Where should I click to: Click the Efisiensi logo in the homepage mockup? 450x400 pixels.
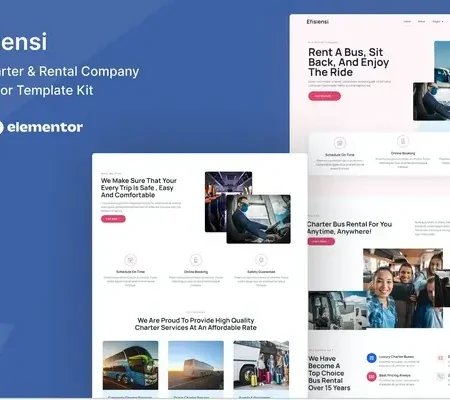pyautogui.click(x=317, y=22)
